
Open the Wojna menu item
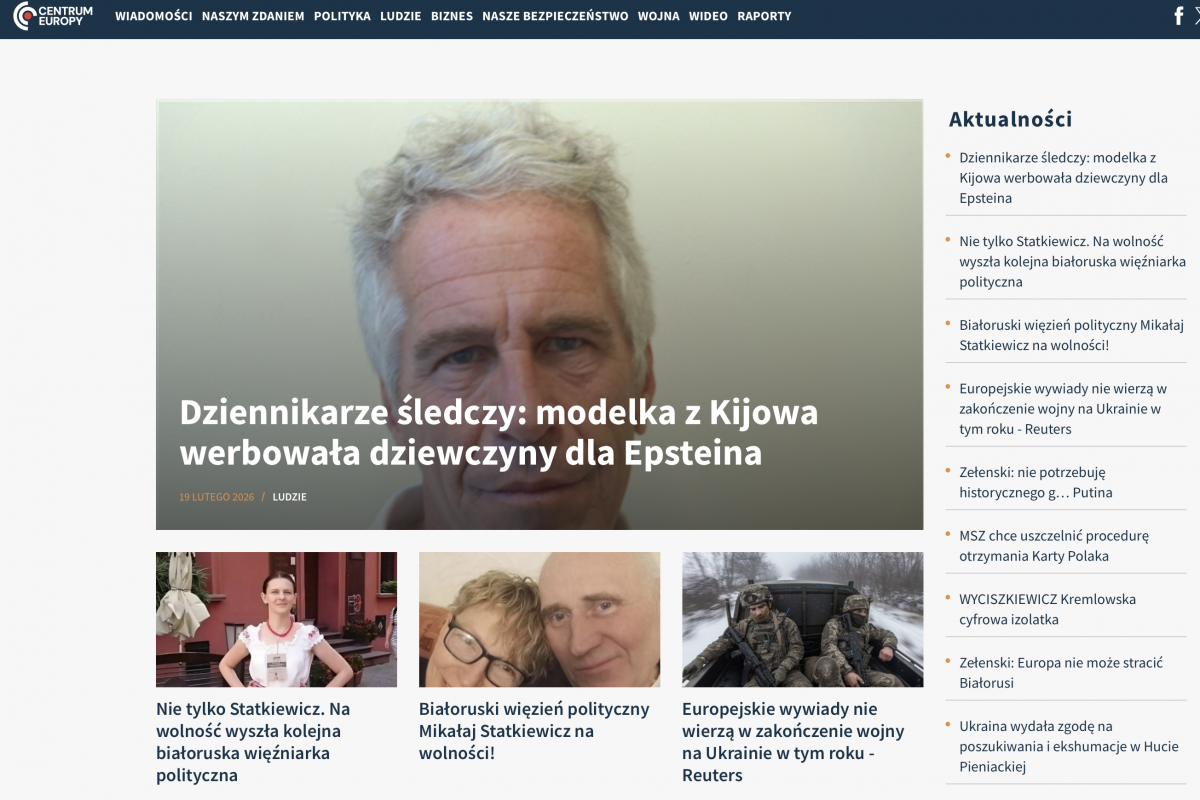click(x=658, y=16)
